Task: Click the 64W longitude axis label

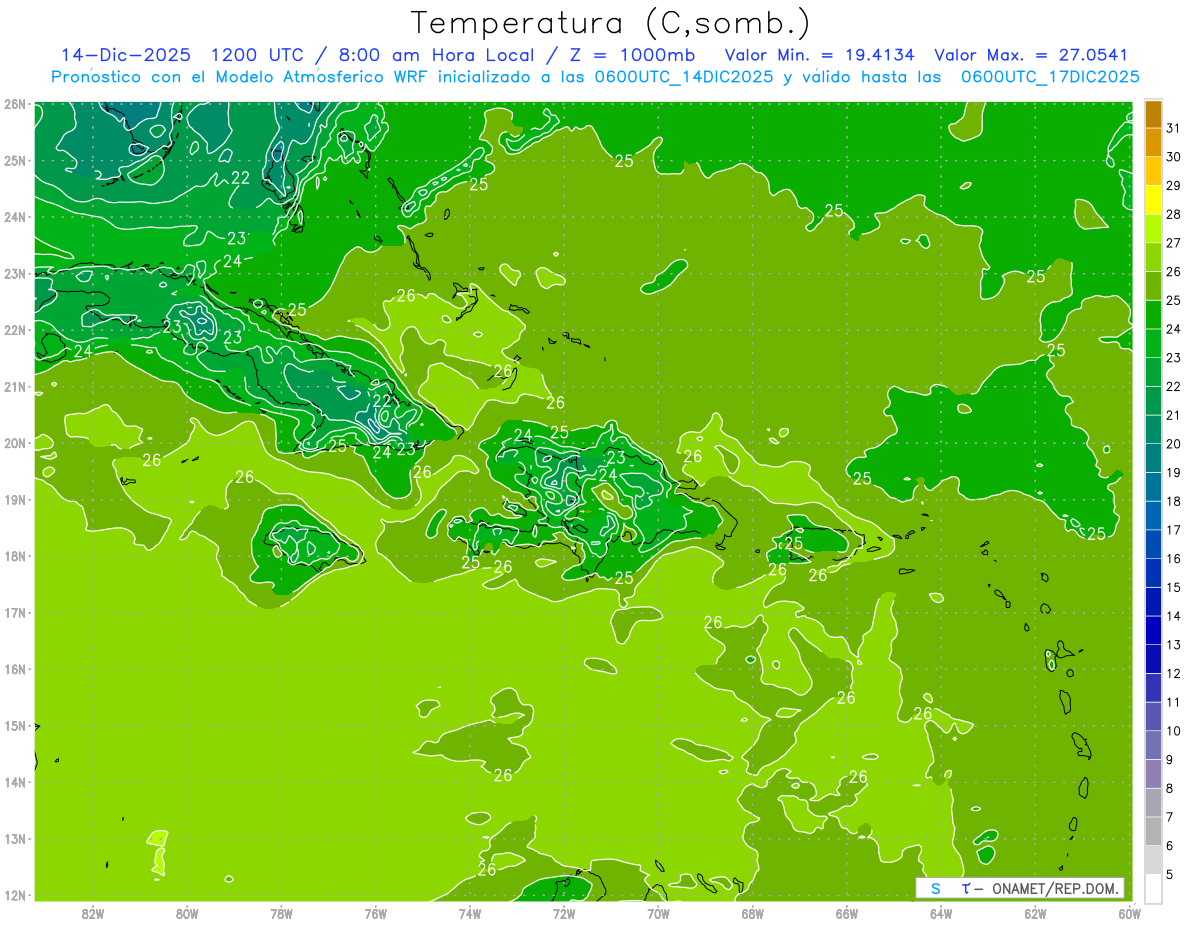Action: coord(941,913)
